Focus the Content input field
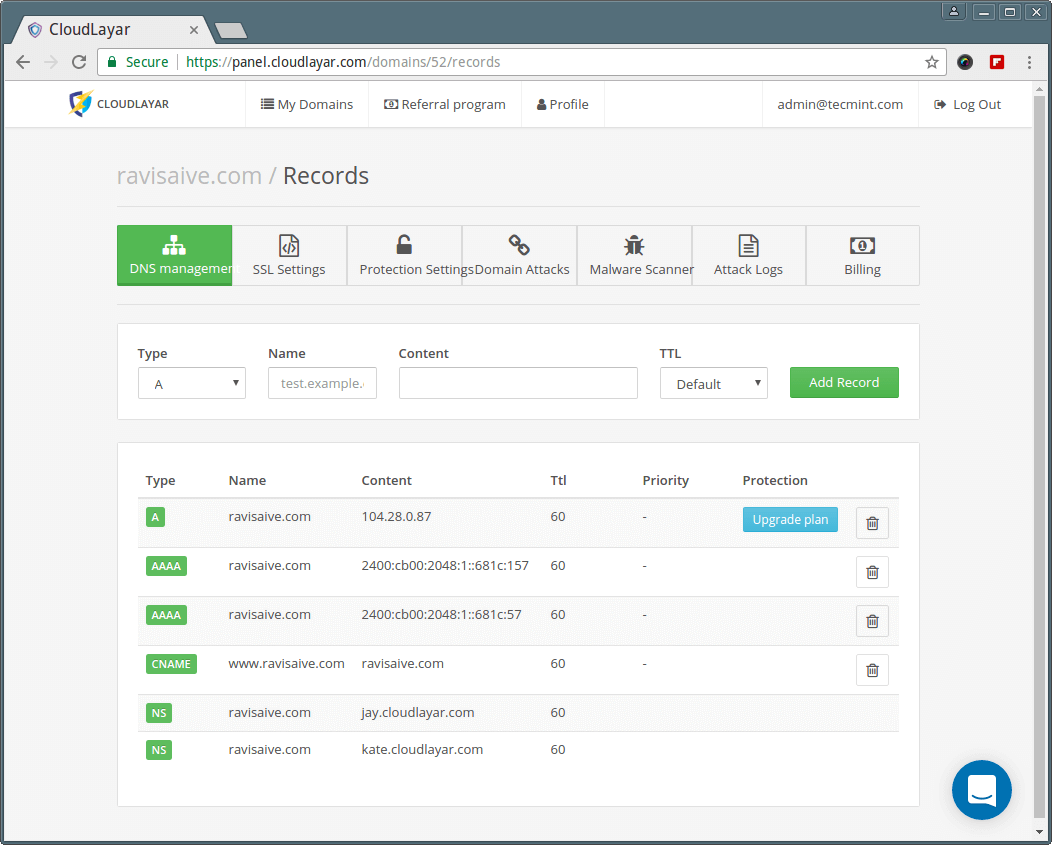 pos(518,383)
